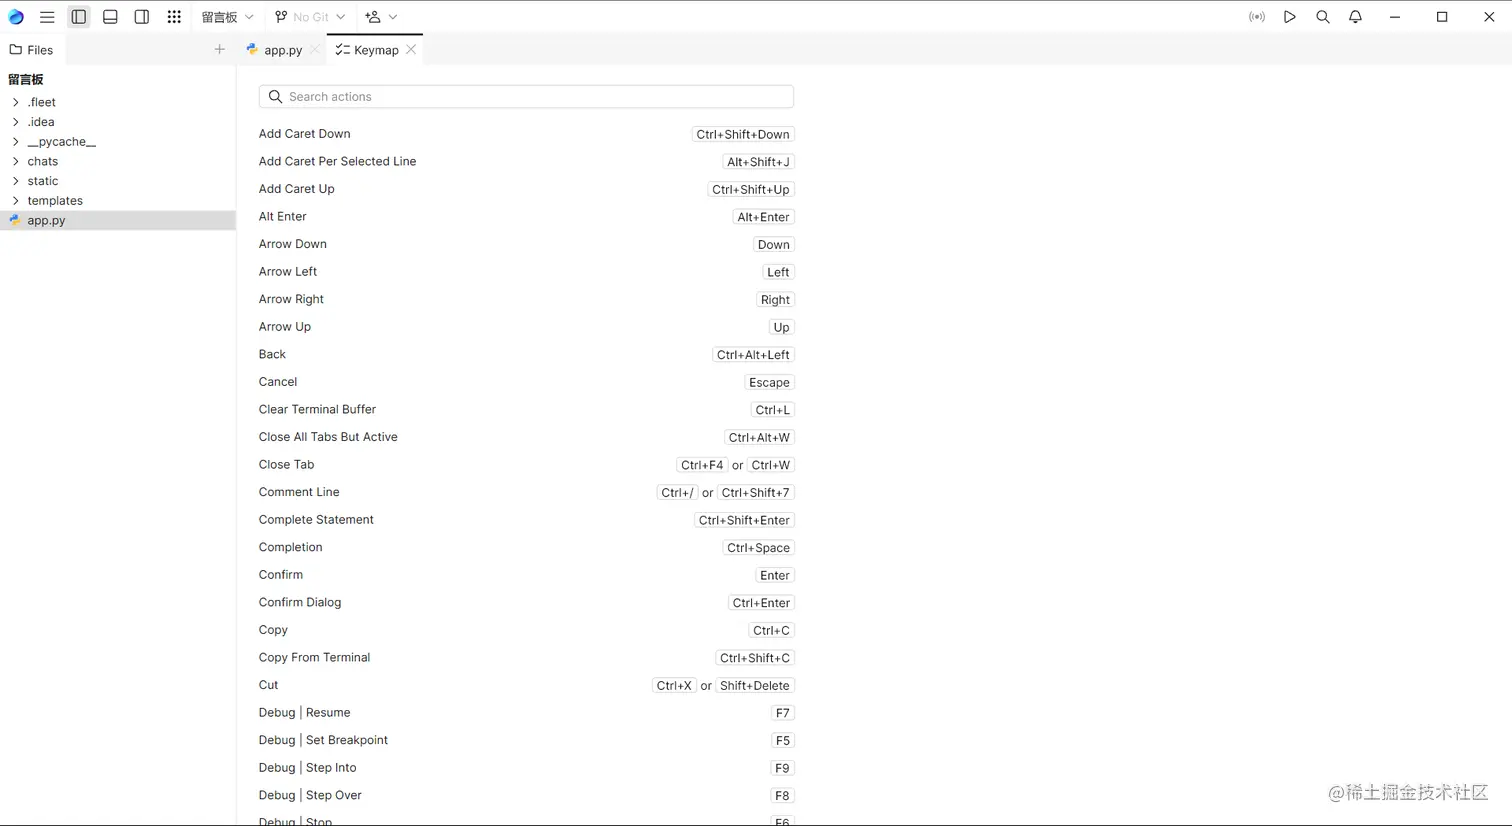
Task: Click the Alt+Shift+J shortcut badge
Action: (x=758, y=162)
